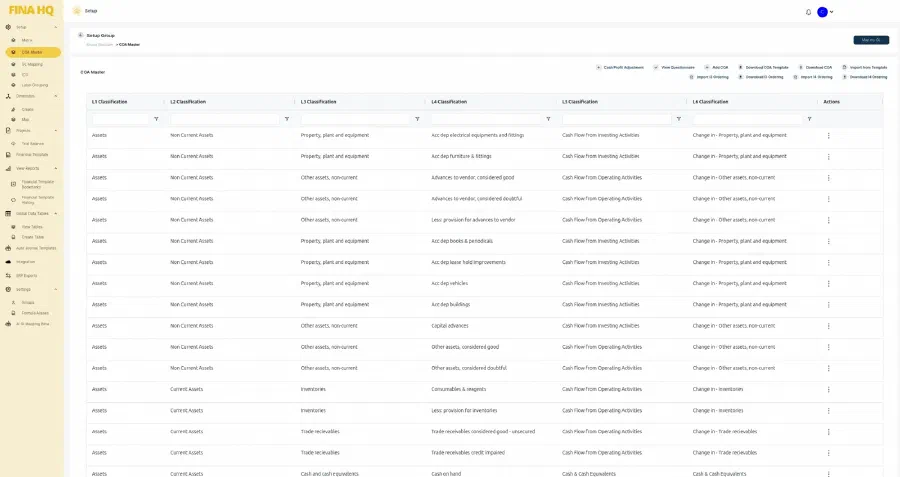
Task: Click L3 Classification column header
Action: coord(319,102)
